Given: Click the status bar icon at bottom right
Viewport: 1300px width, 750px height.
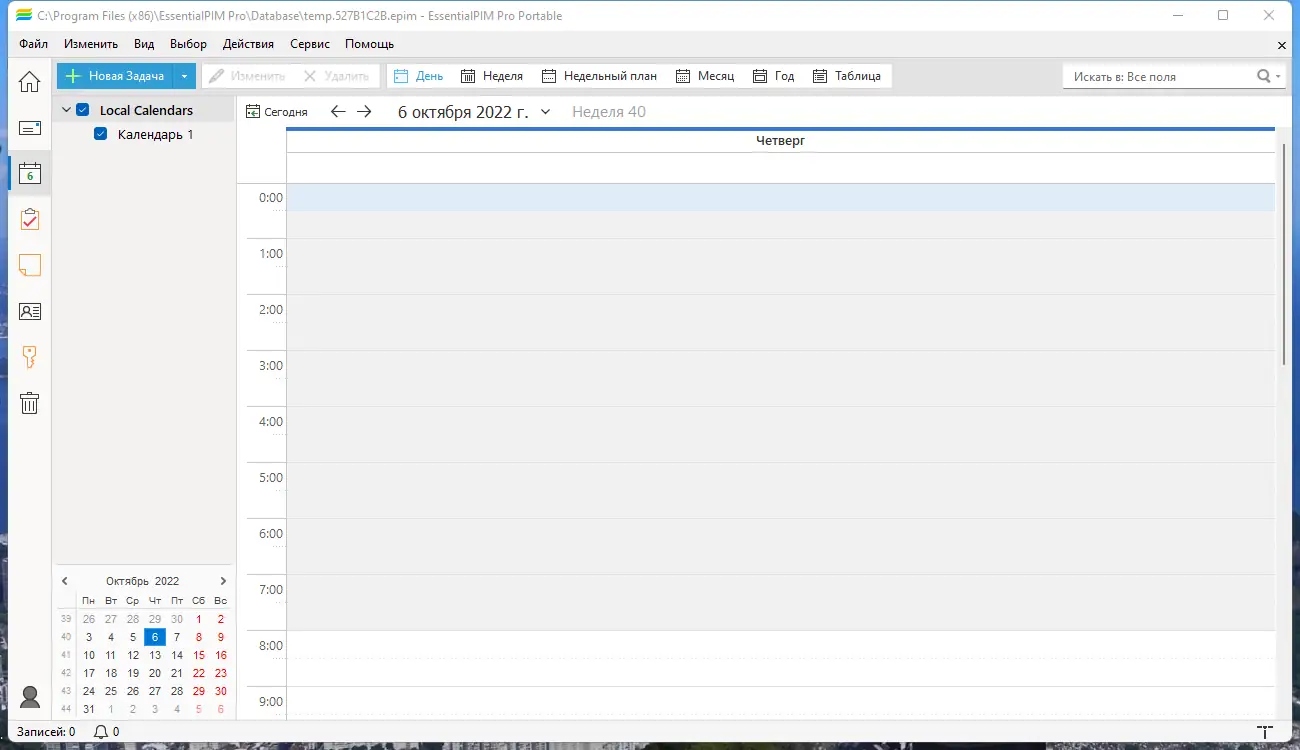Looking at the screenshot, I should tap(1265, 733).
